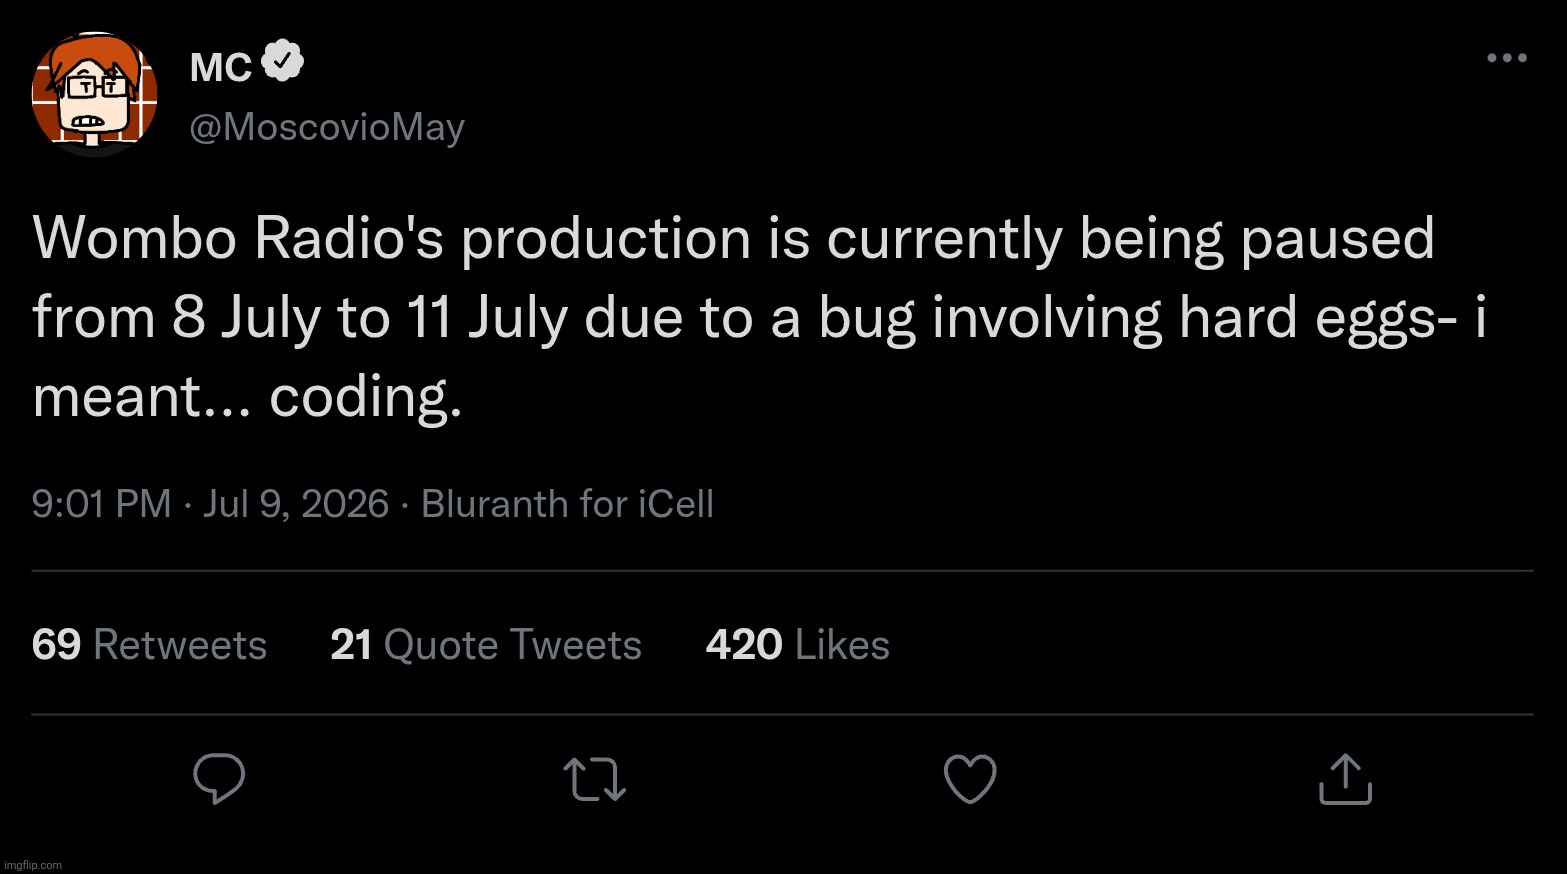View the 21 Quote Tweets list

[x=486, y=645]
